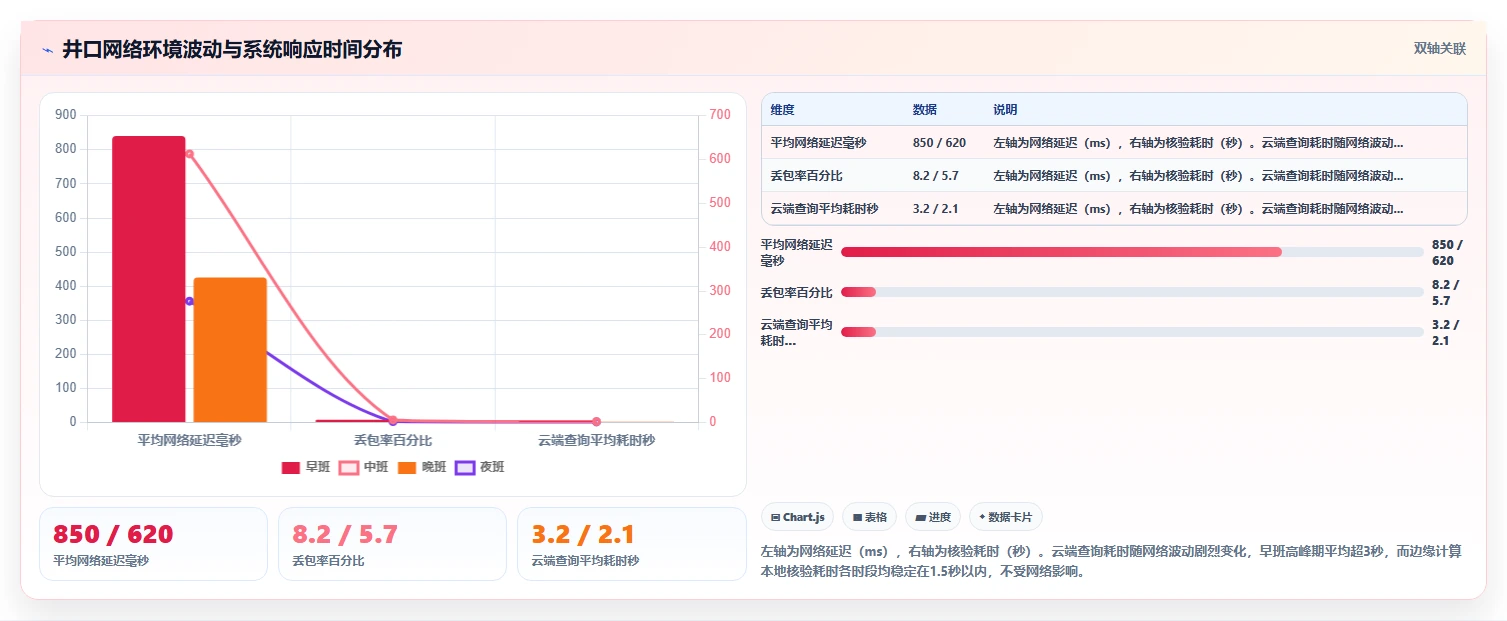Click the pink data point above 云端查询平均耗时秒
Image resolution: width=1507 pixels, height=621 pixels.
point(596,421)
